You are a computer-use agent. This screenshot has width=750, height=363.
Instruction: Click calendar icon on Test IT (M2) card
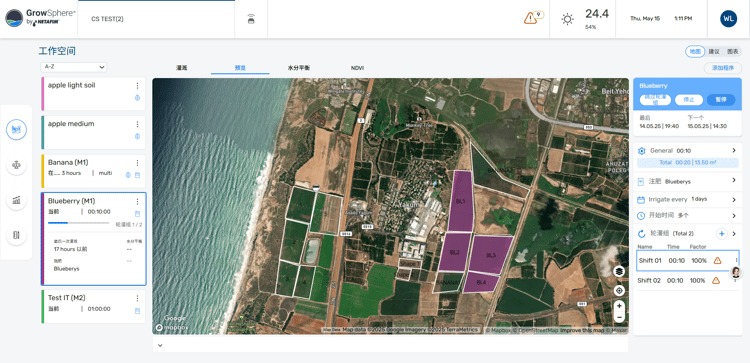tap(137, 311)
